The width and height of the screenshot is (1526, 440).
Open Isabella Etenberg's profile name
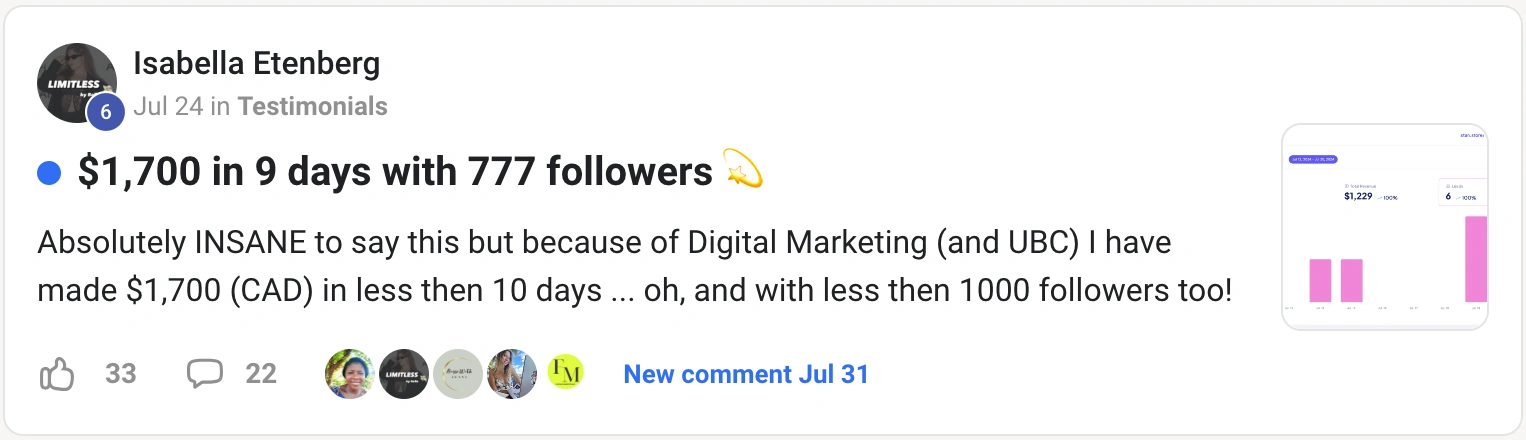[x=256, y=64]
